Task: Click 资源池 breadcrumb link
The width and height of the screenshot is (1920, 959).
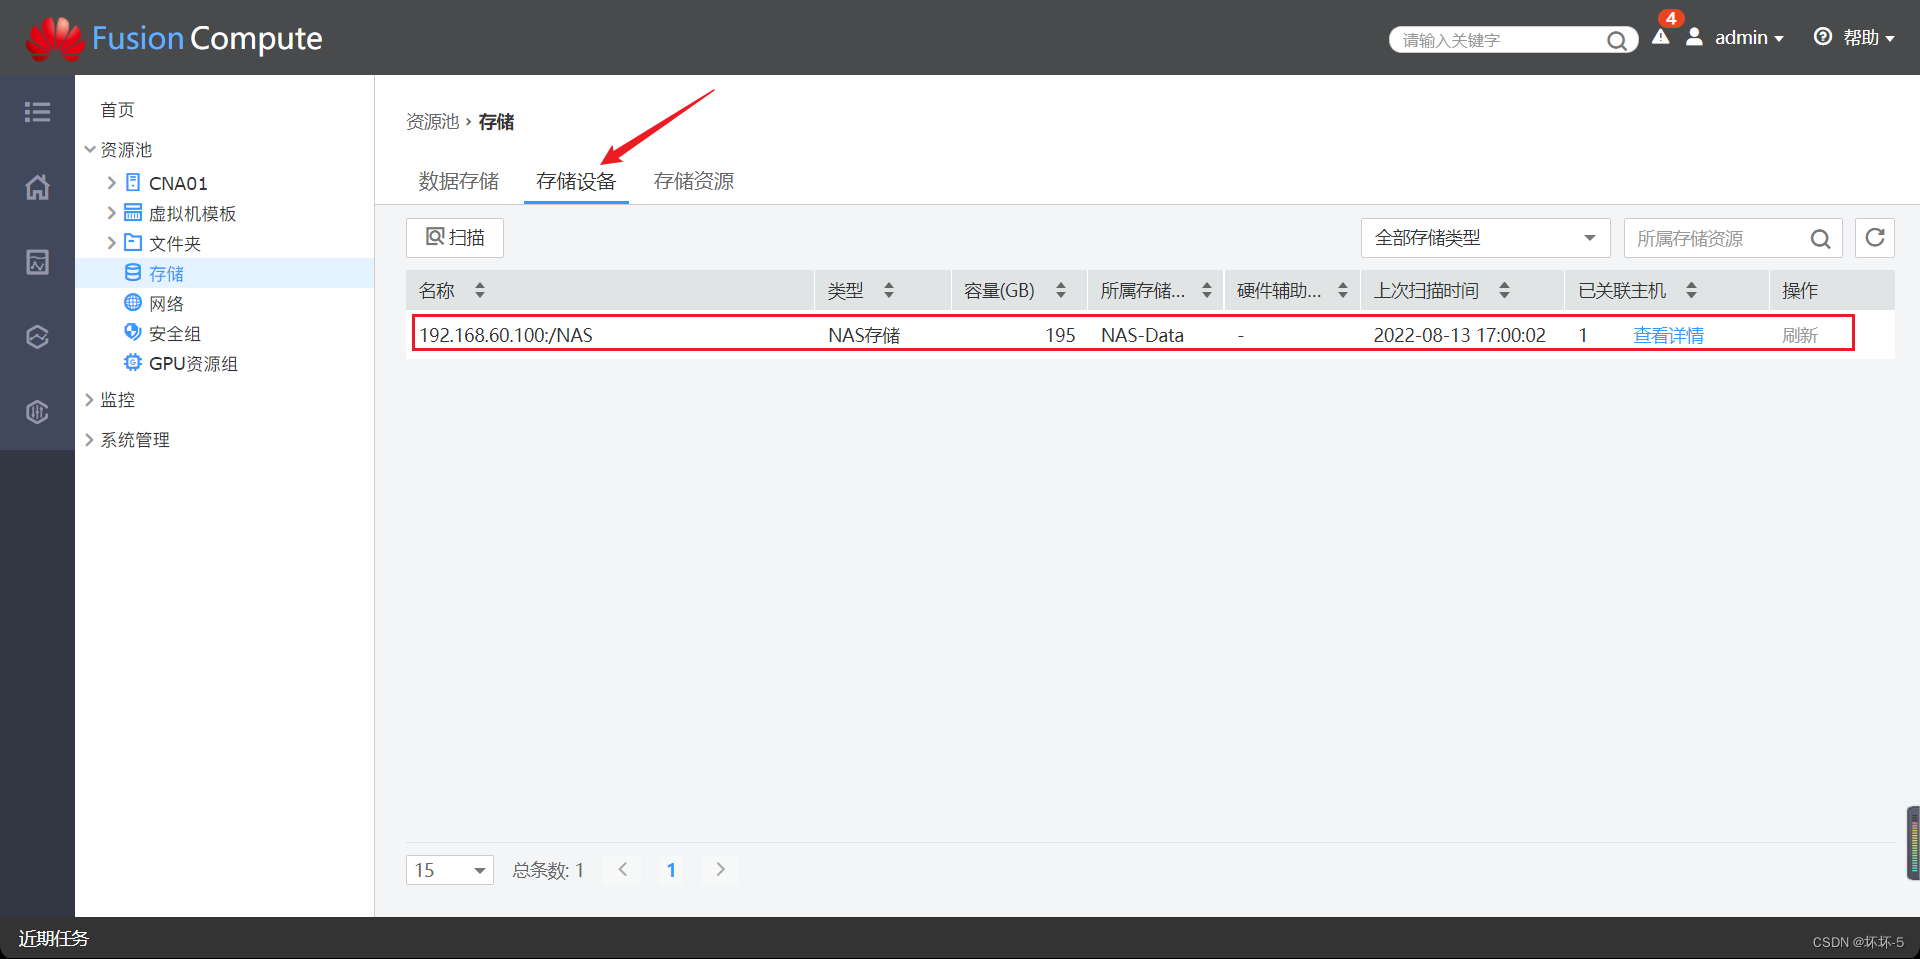Action: pyautogui.click(x=432, y=122)
